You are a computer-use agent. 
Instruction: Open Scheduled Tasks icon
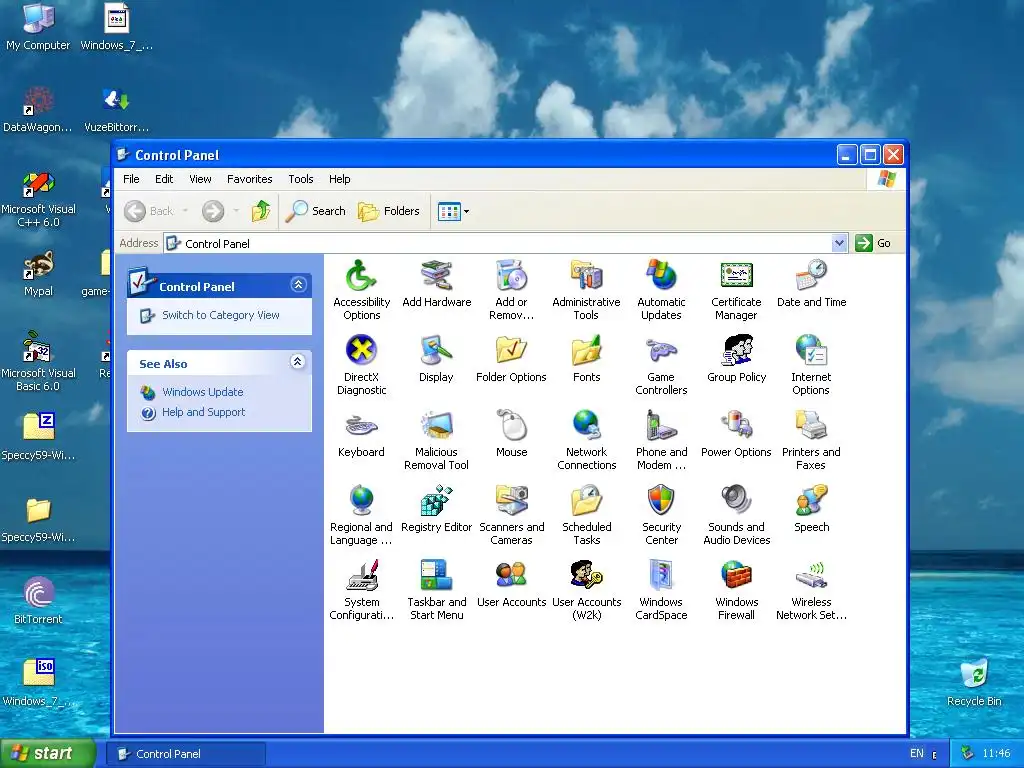click(x=586, y=515)
